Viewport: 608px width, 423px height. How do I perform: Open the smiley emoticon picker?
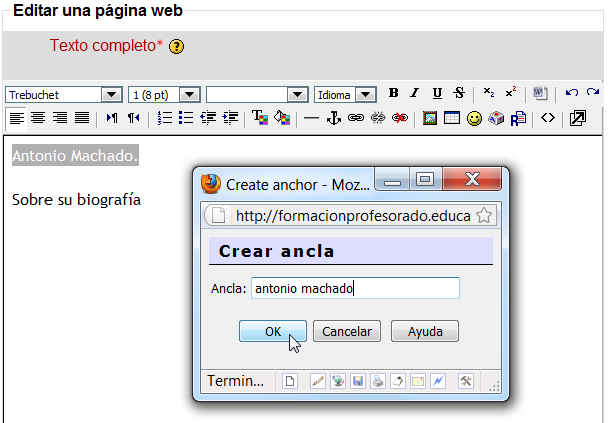point(474,118)
